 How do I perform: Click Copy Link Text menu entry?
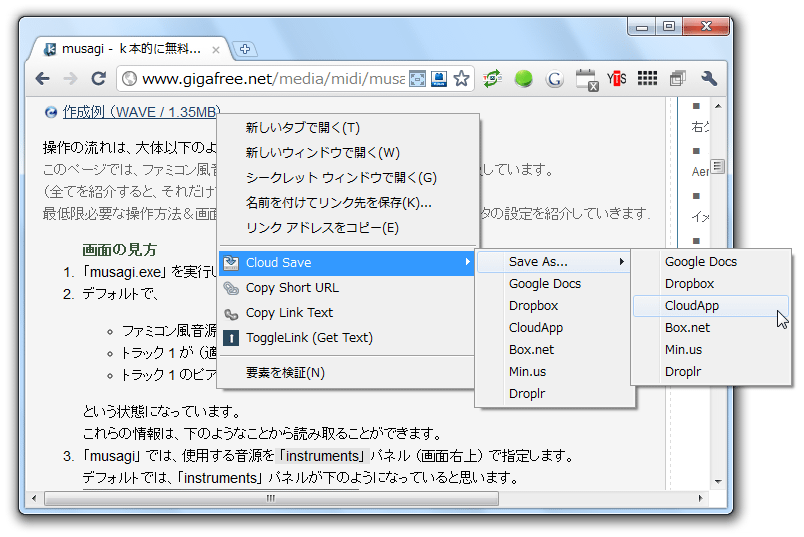(347, 313)
